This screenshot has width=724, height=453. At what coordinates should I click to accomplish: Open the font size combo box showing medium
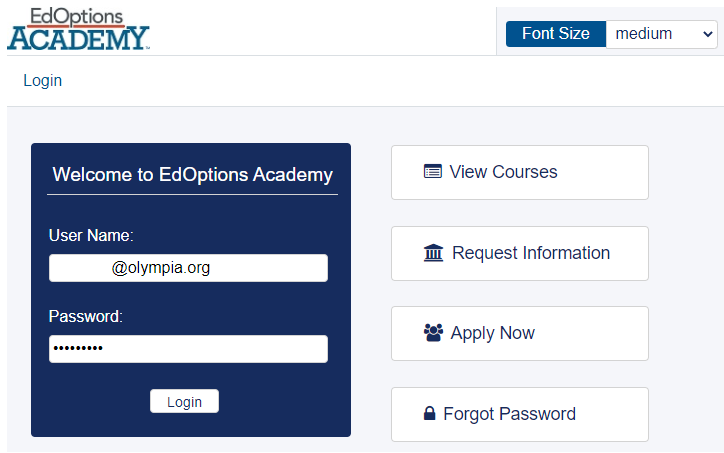tap(660, 34)
